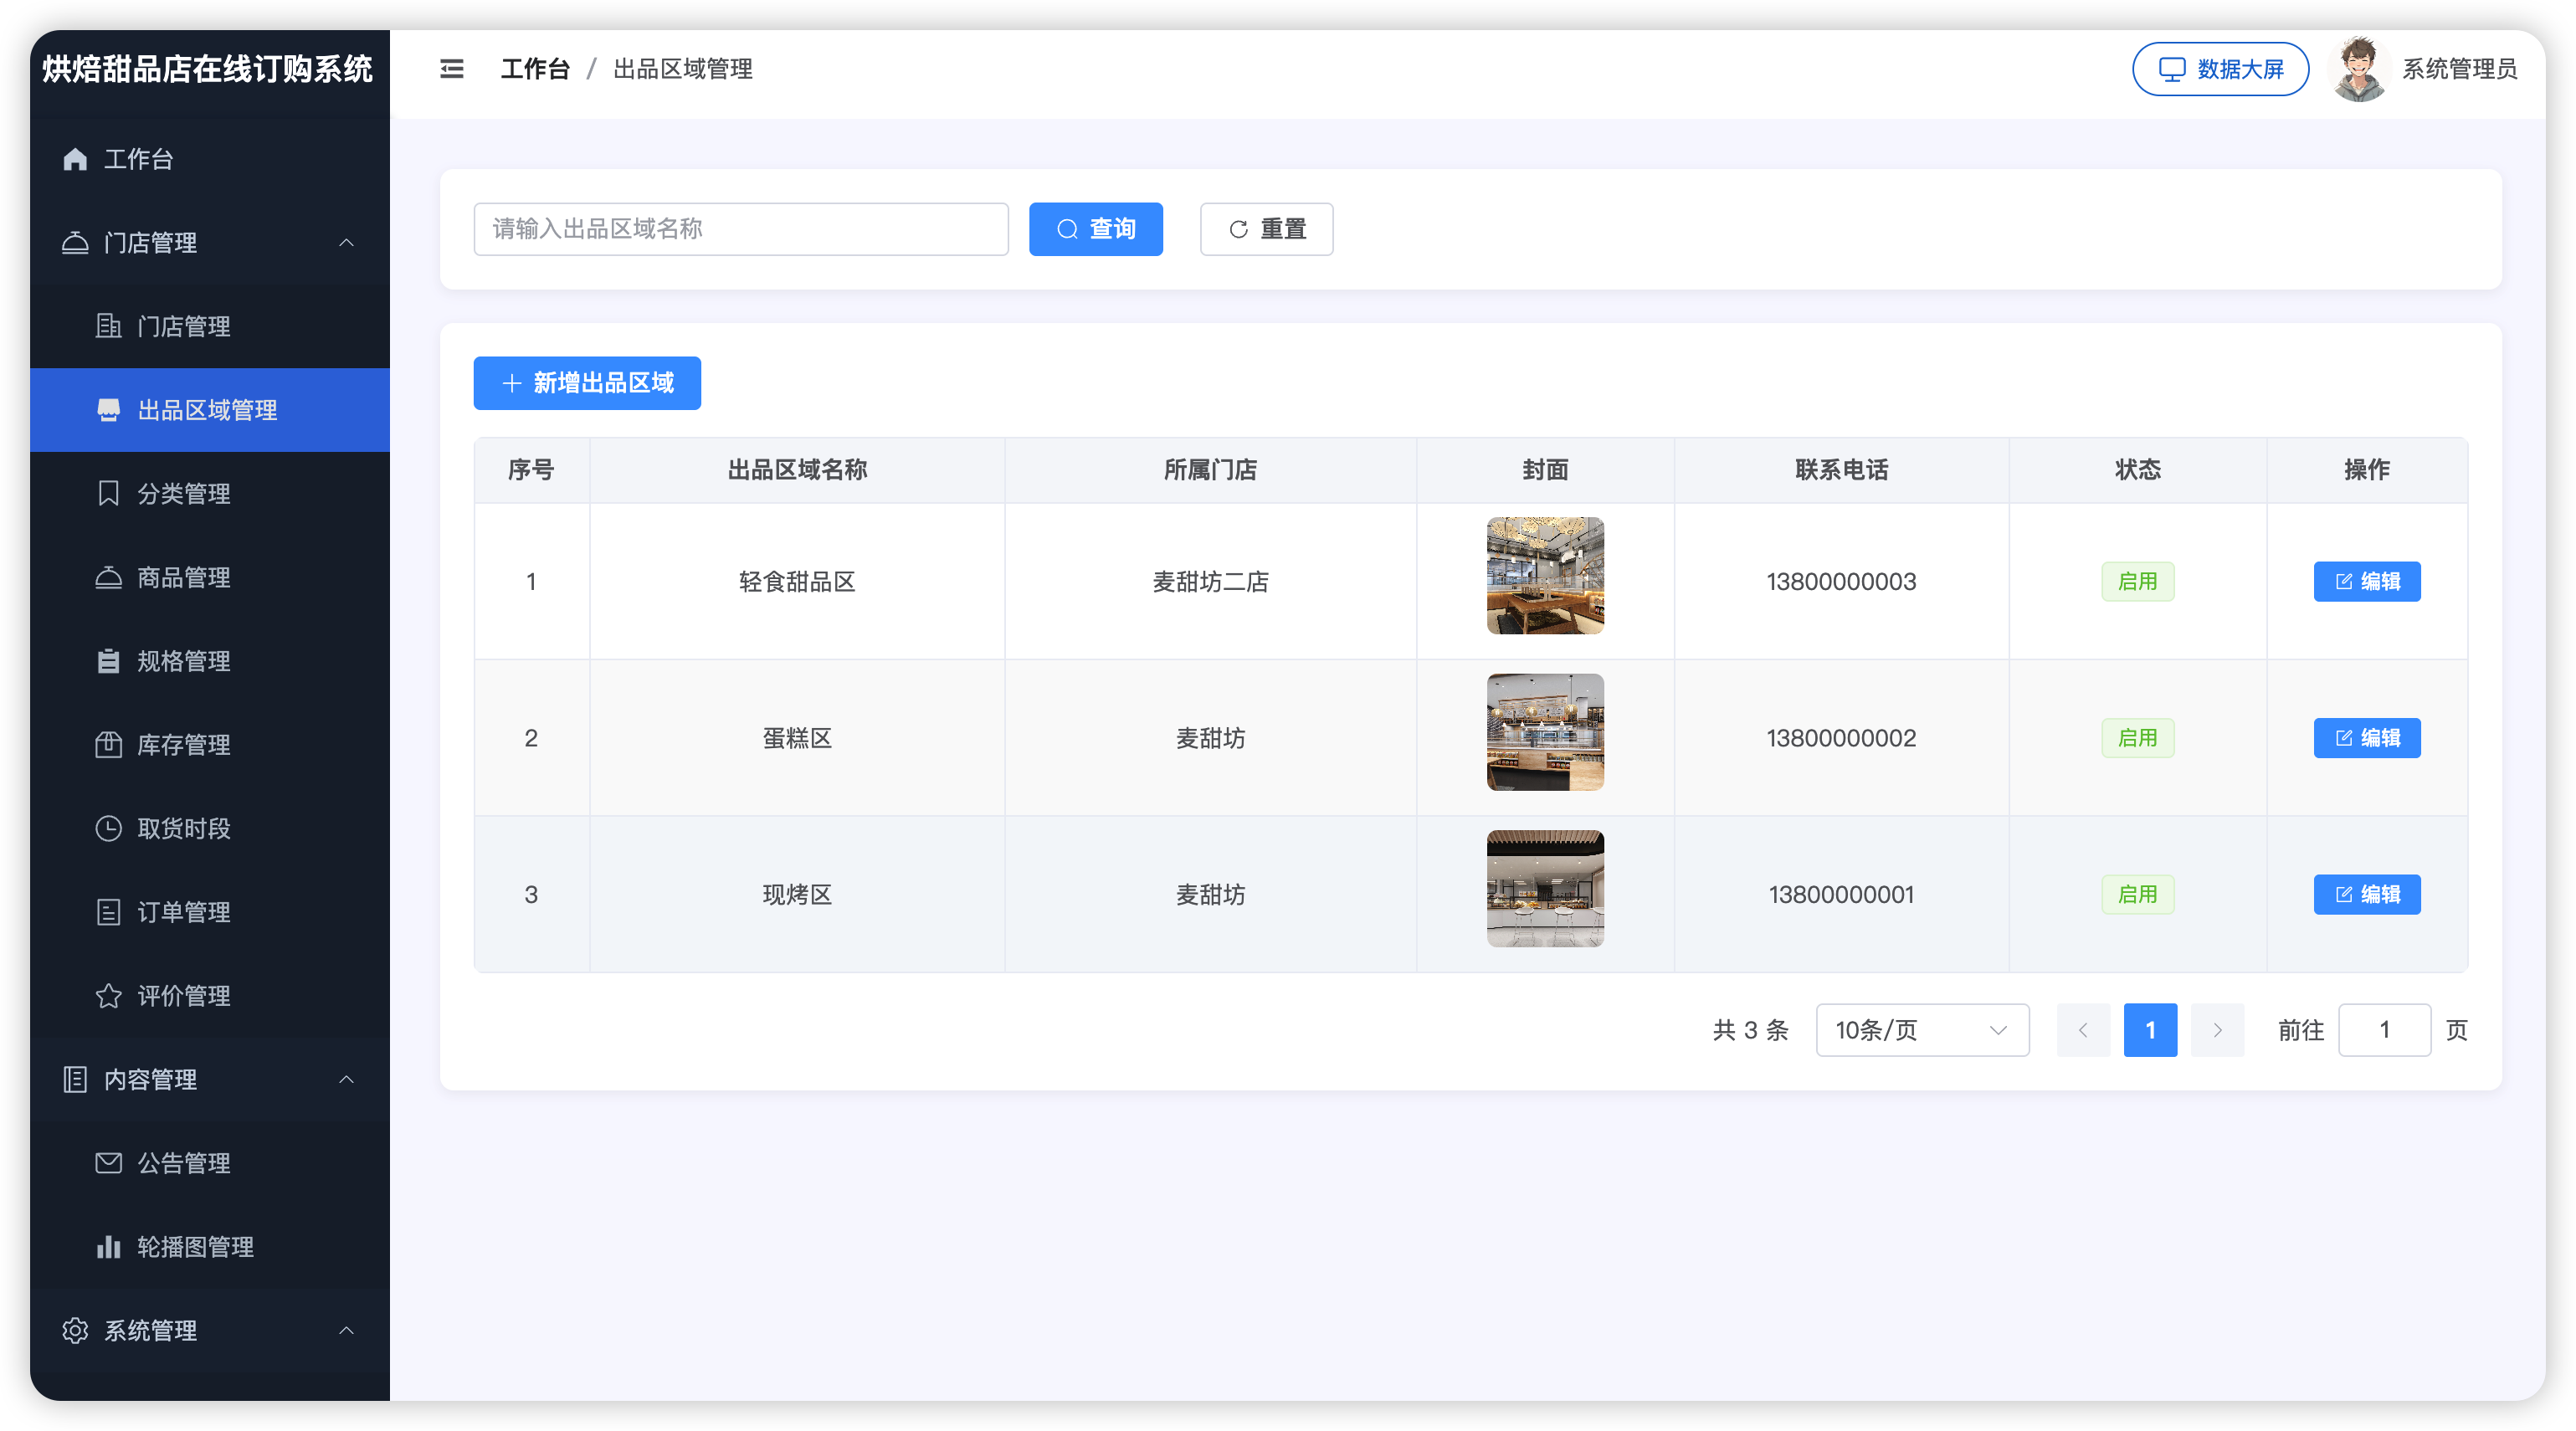Click the 麦甜坊二店 store cell

[x=1210, y=581]
